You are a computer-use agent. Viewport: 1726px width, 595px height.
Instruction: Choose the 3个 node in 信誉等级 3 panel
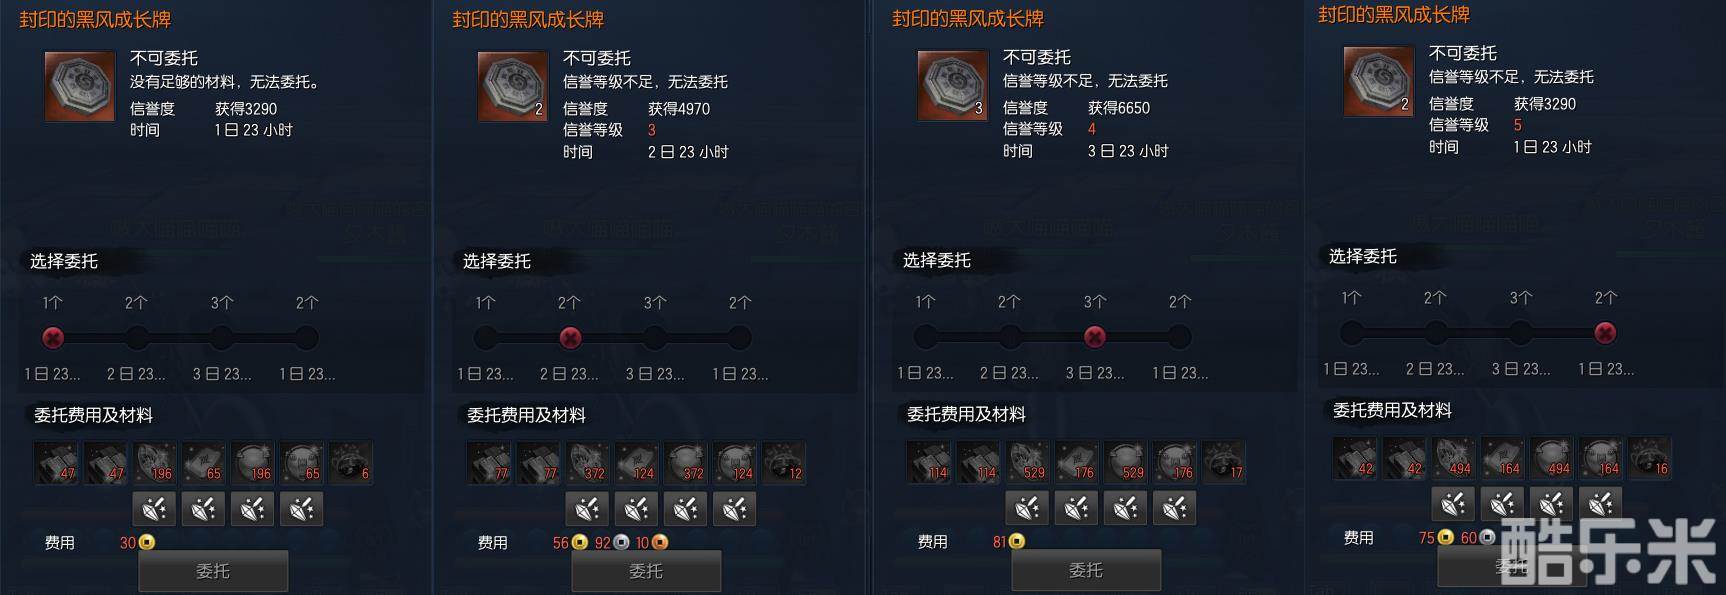(x=654, y=338)
